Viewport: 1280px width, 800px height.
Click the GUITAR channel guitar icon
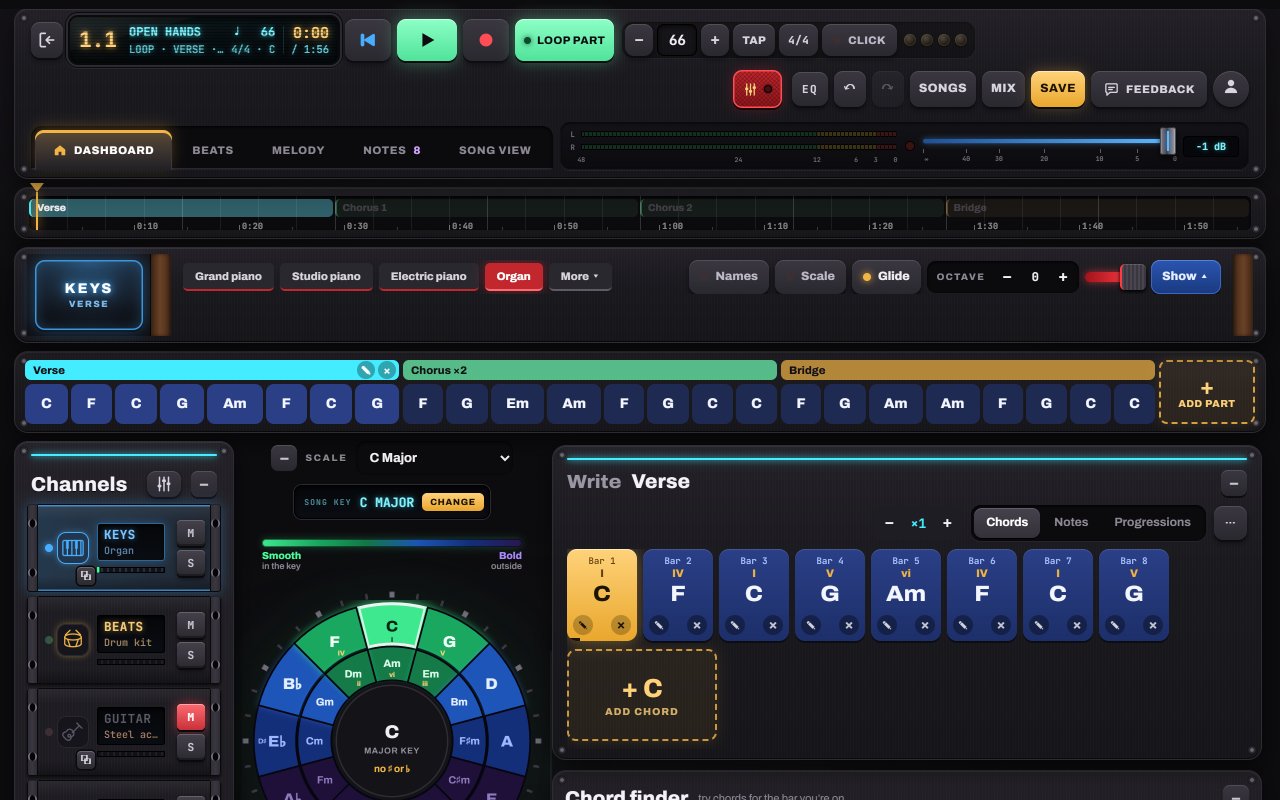tap(72, 732)
